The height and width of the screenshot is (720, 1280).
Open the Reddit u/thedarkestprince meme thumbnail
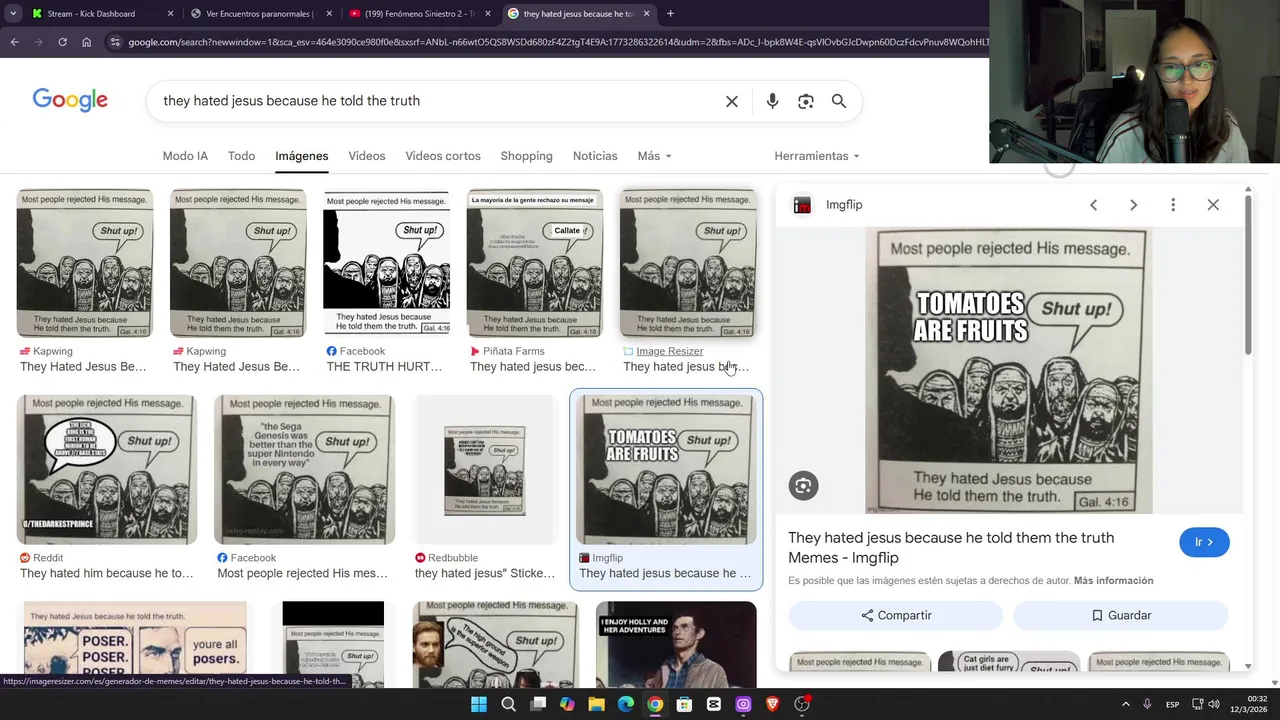coord(107,469)
